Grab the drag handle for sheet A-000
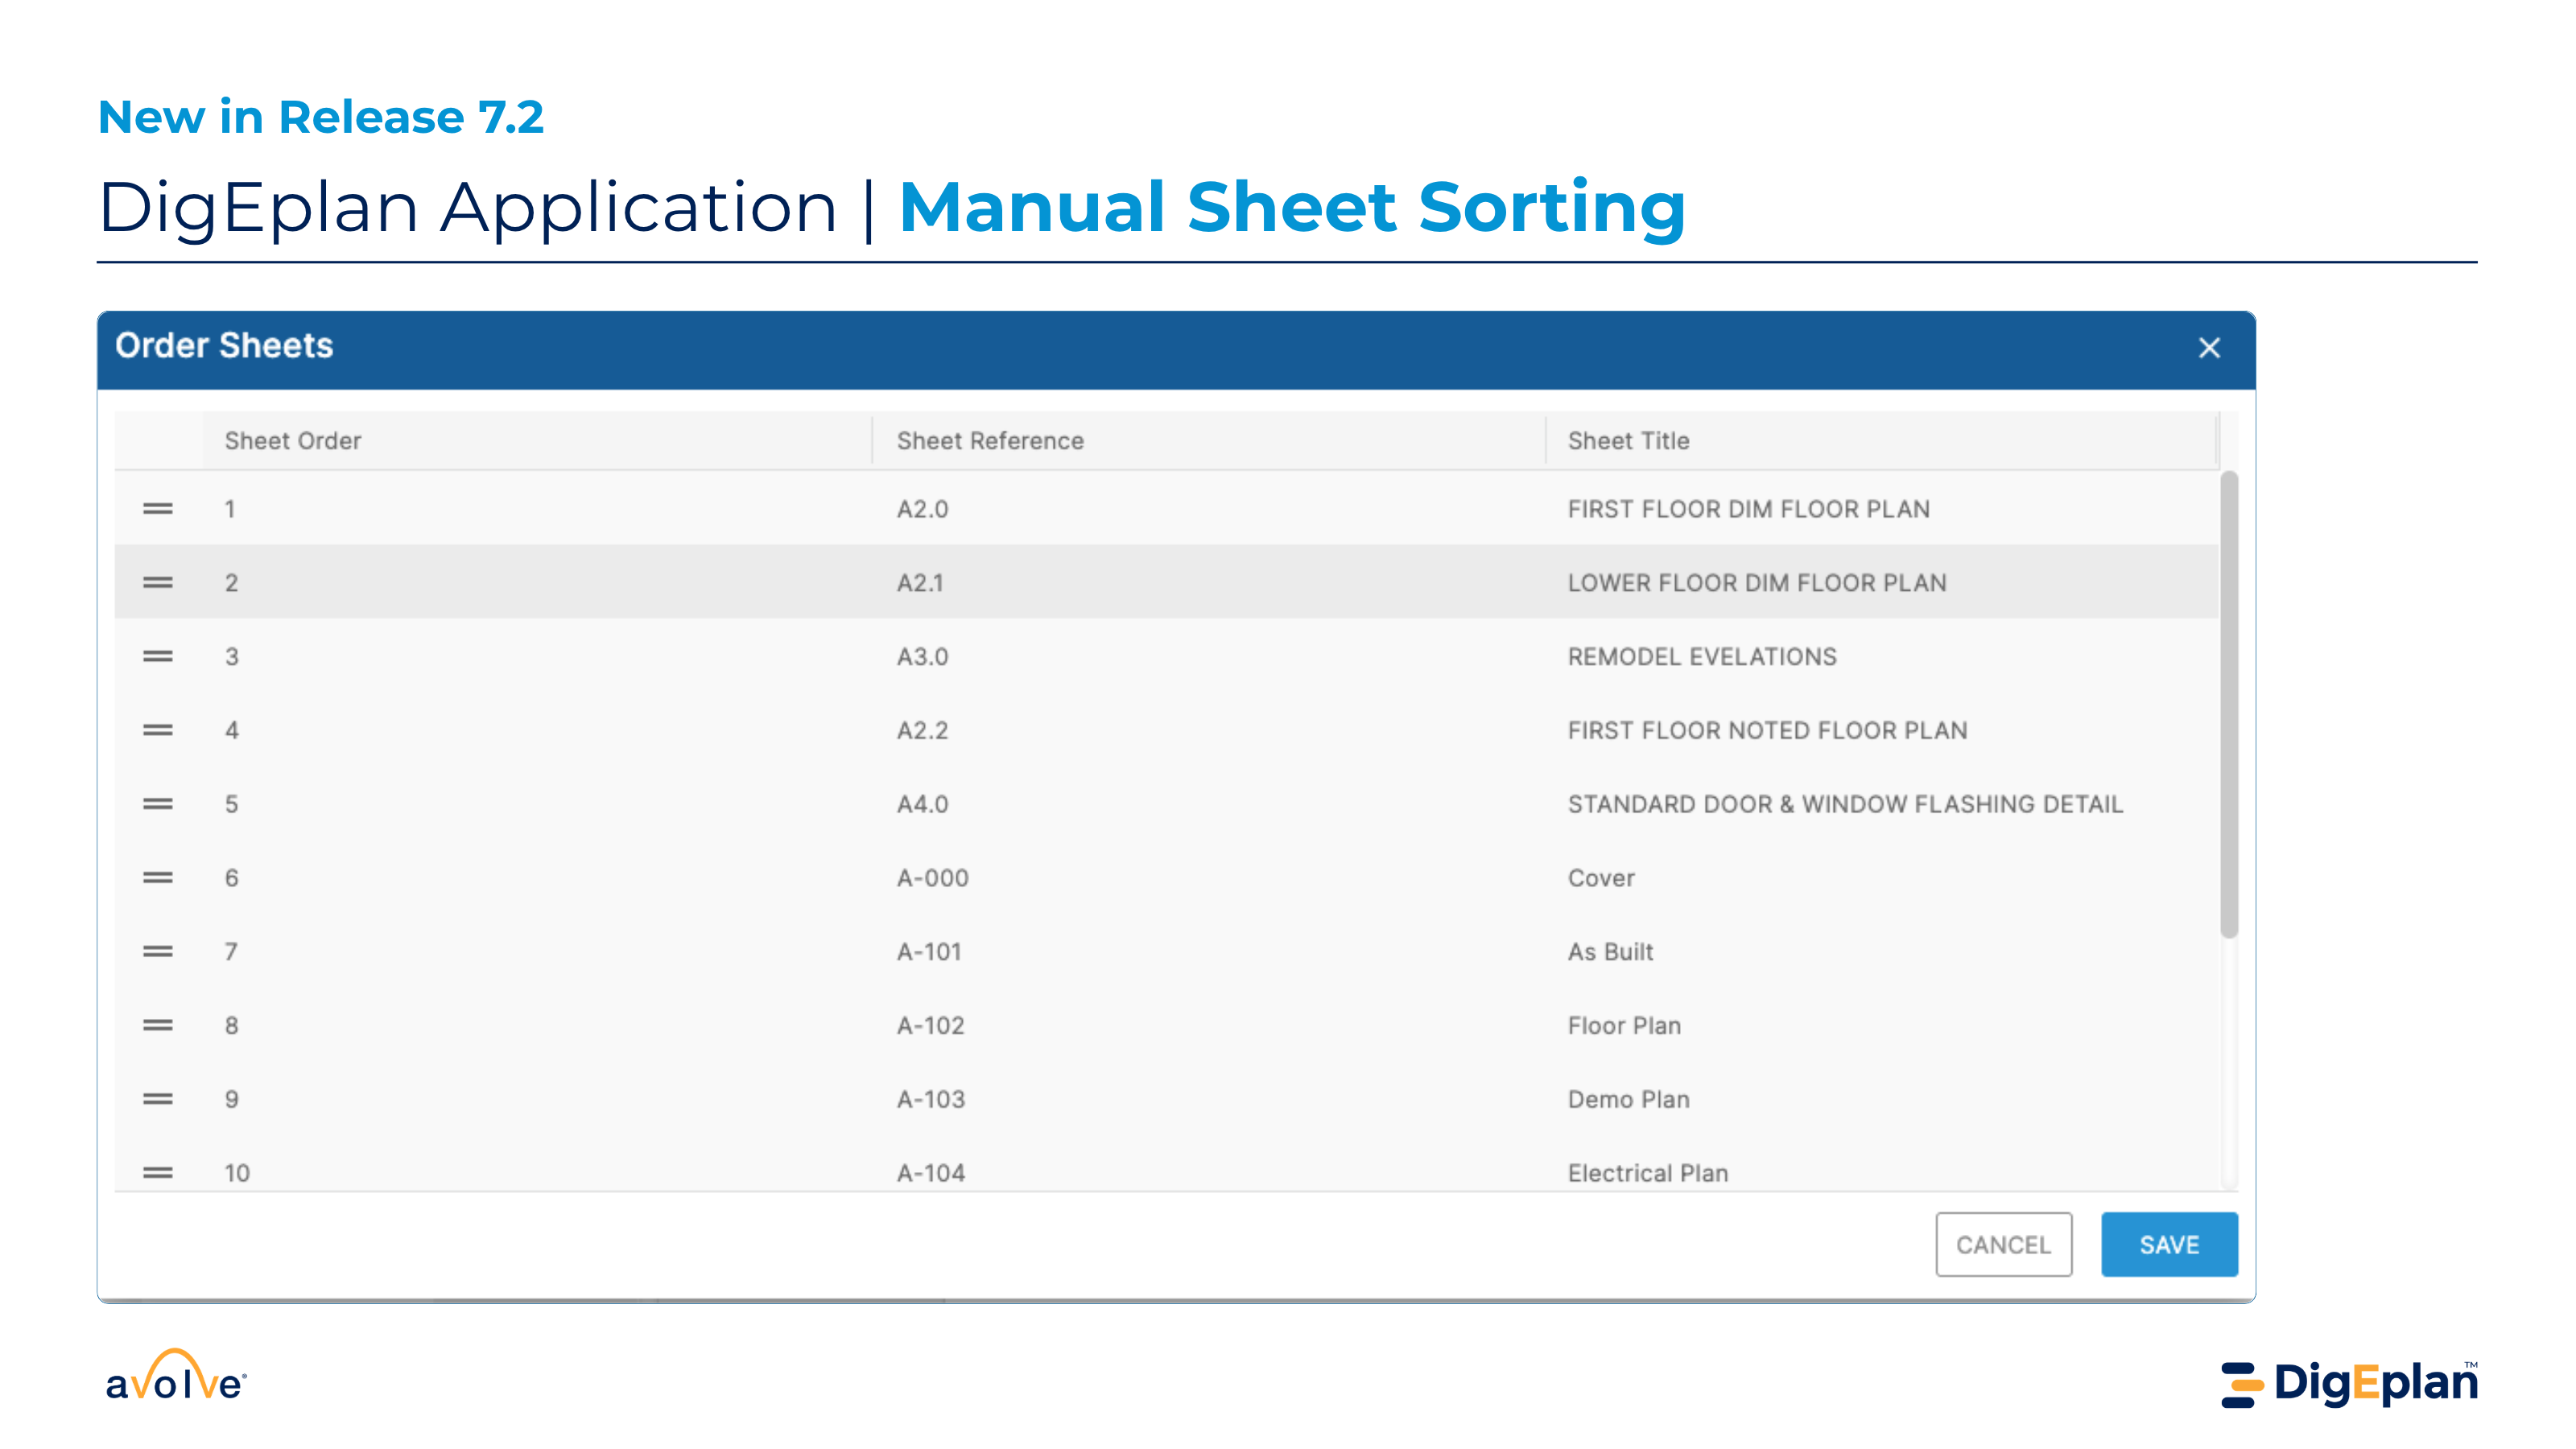The image size is (2576, 1449). point(158,878)
